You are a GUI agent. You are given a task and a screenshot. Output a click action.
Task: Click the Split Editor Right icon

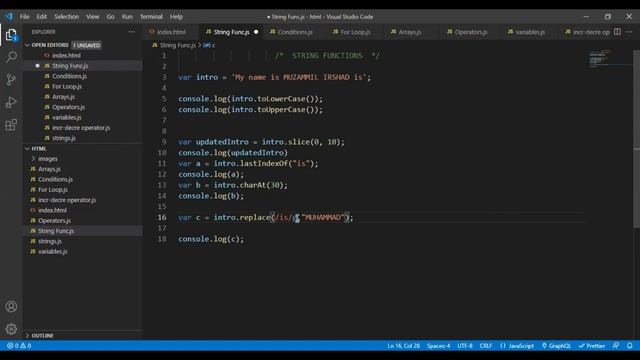coord(617,32)
